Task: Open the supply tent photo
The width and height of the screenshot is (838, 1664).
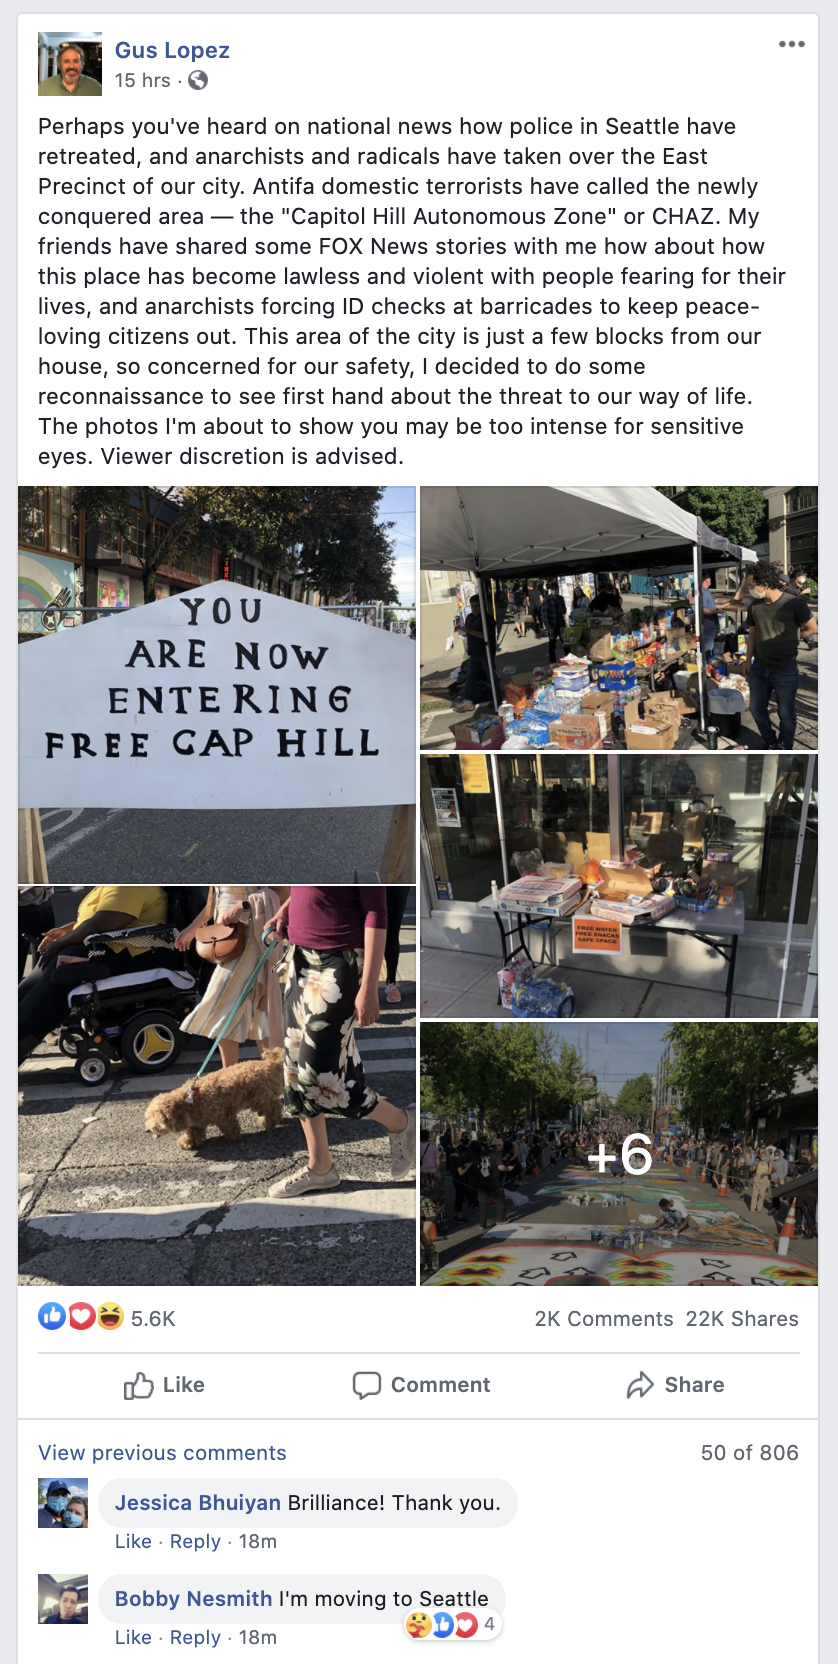Action: pos(619,618)
